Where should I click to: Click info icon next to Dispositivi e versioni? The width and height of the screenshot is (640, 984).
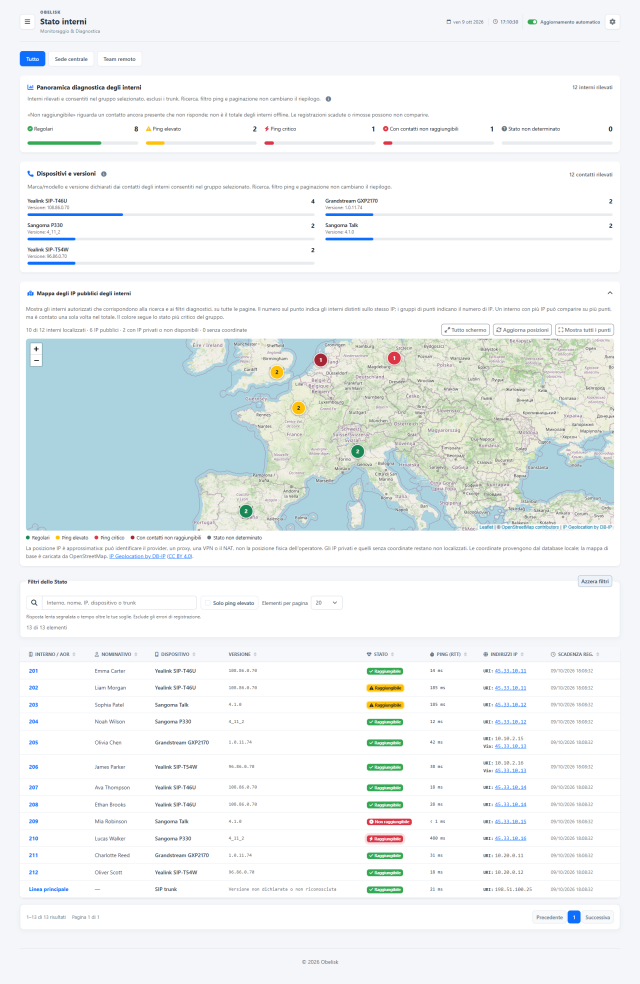(104, 174)
